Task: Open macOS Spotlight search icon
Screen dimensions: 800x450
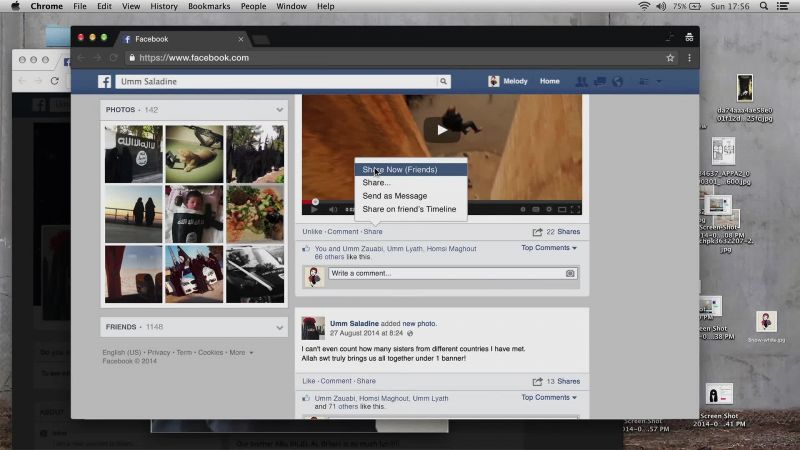Action: pyautogui.click(x=763, y=6)
